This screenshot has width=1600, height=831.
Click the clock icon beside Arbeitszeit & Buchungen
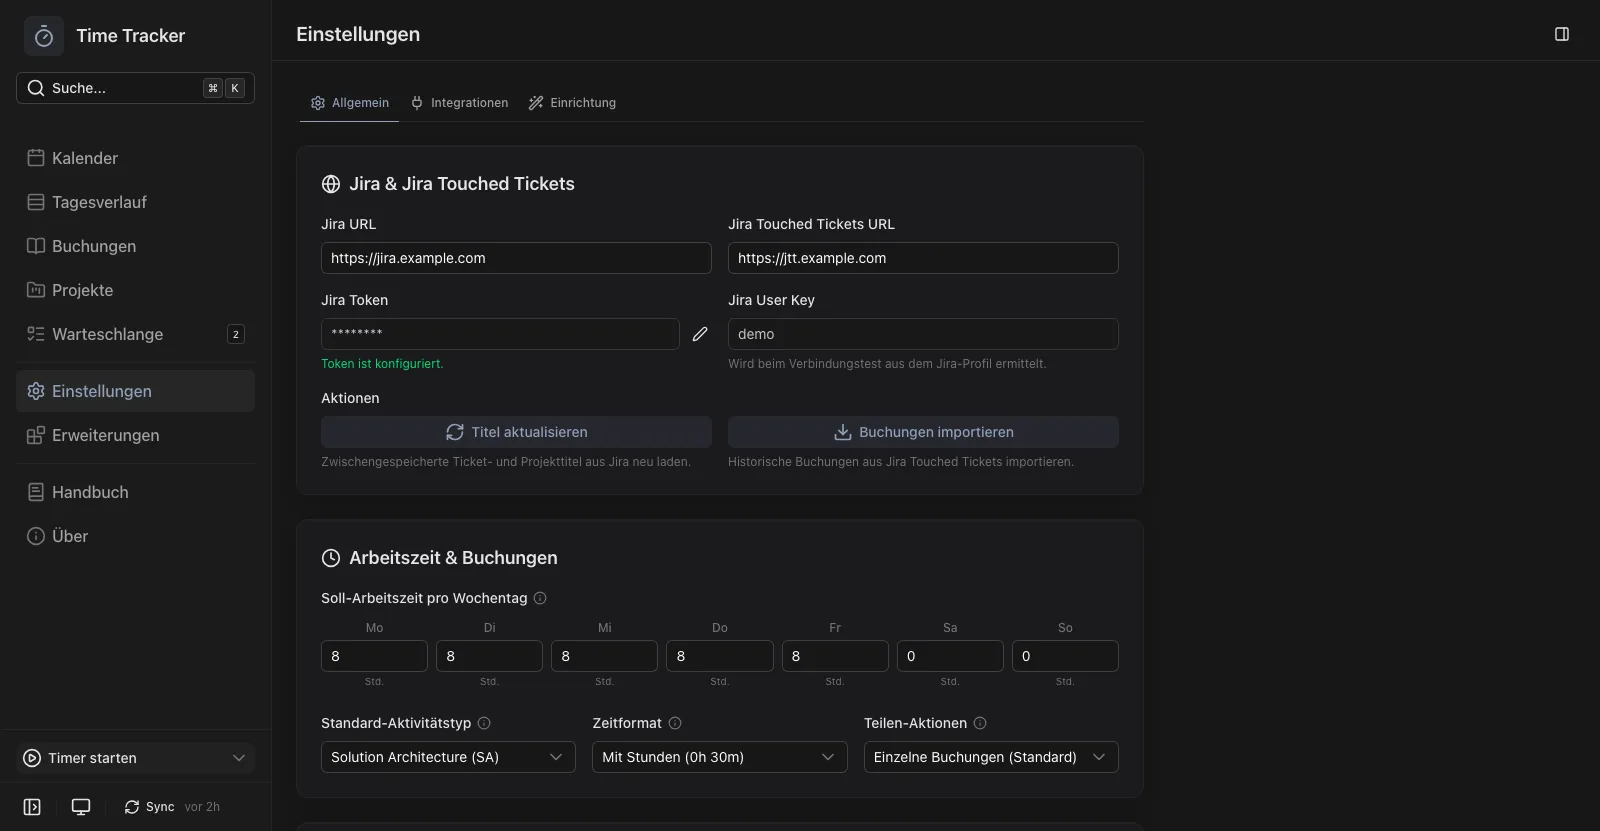pos(331,558)
